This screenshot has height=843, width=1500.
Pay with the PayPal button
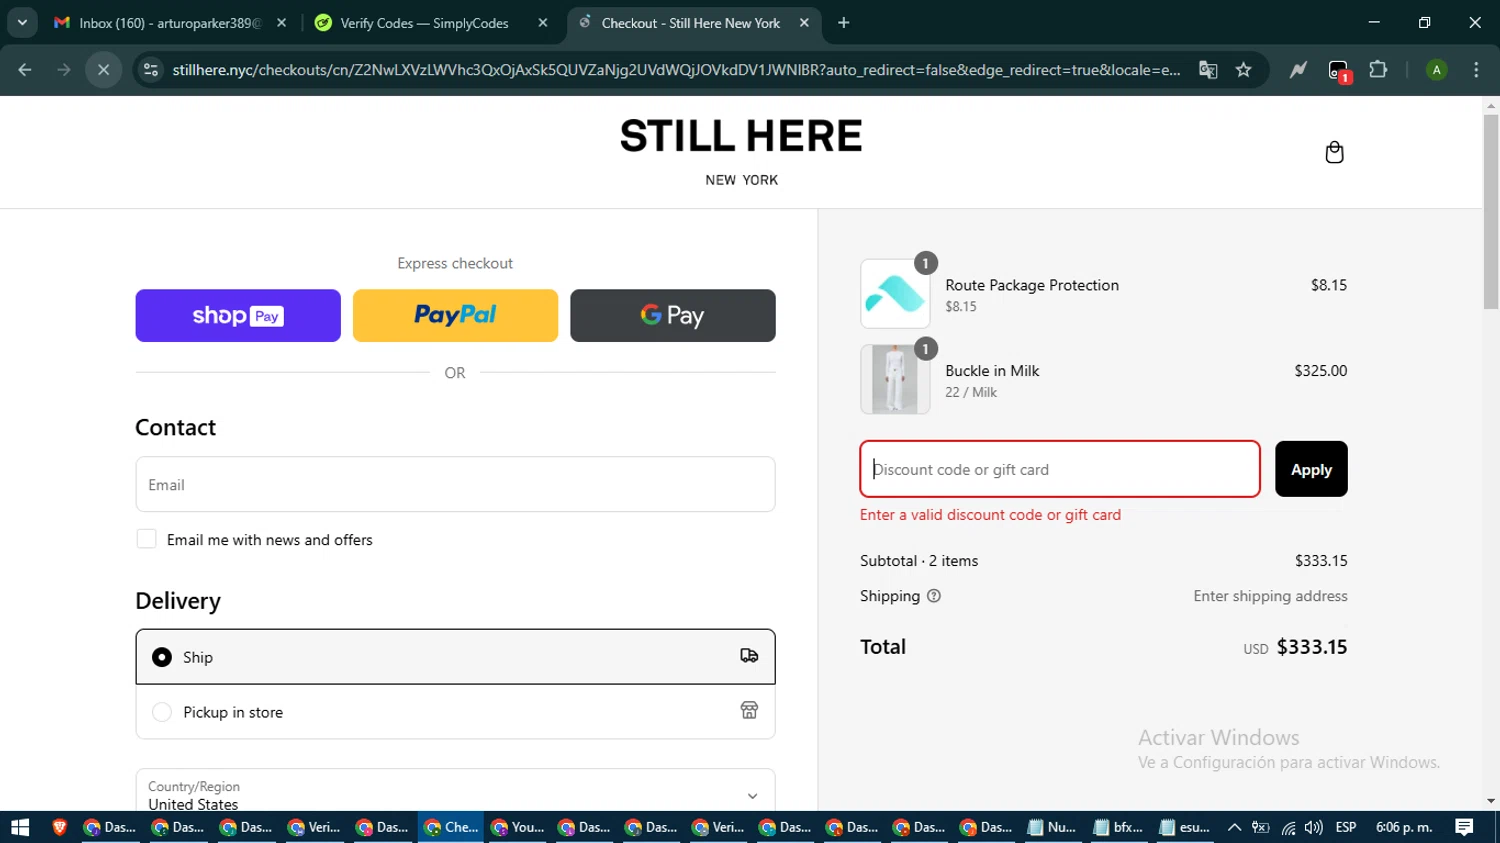click(x=455, y=315)
